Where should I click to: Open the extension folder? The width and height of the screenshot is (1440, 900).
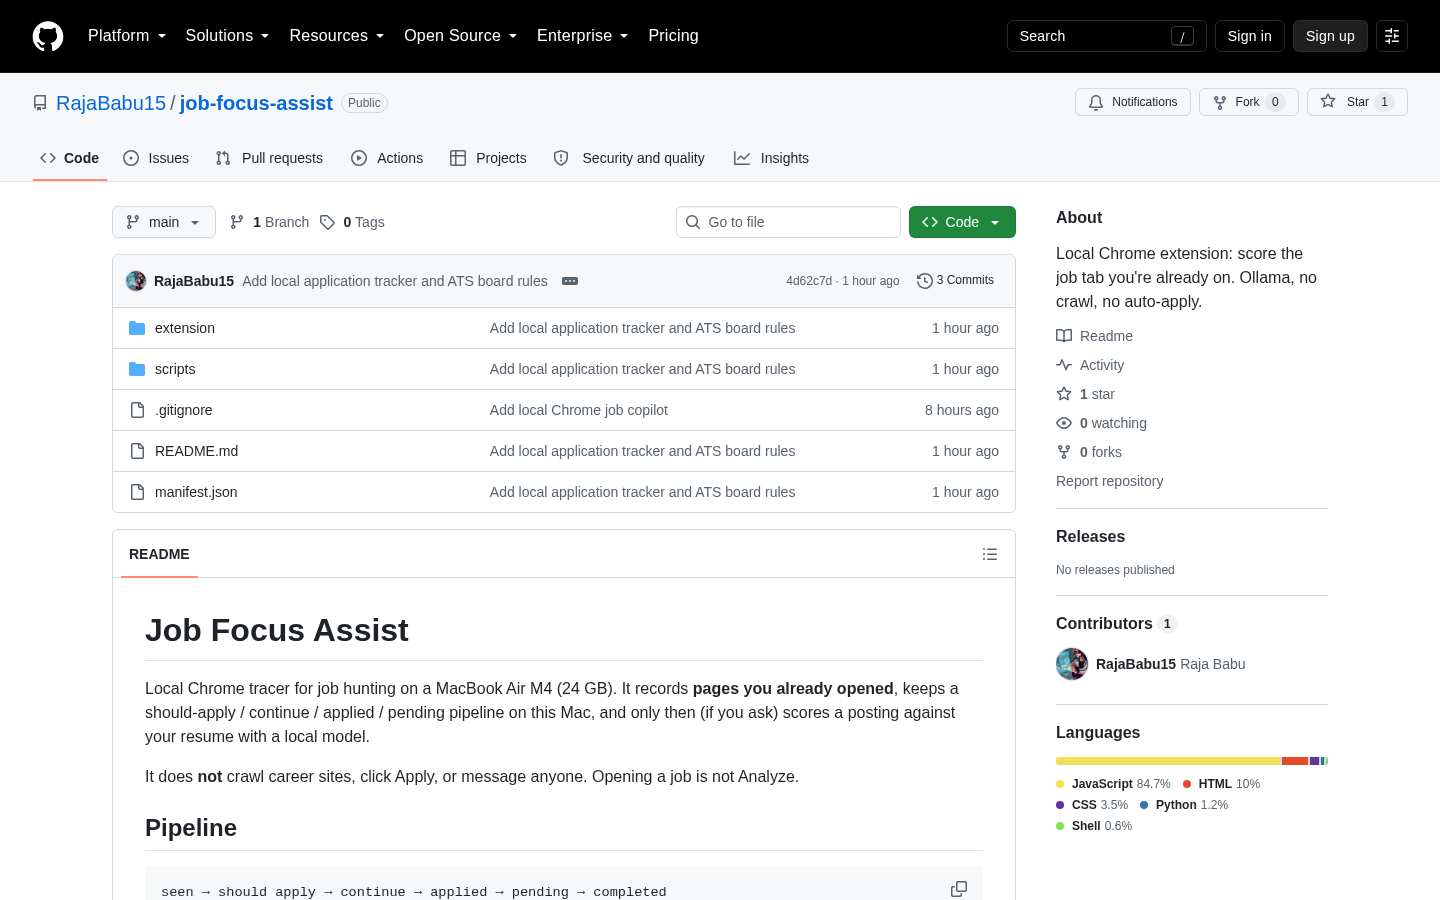185,328
